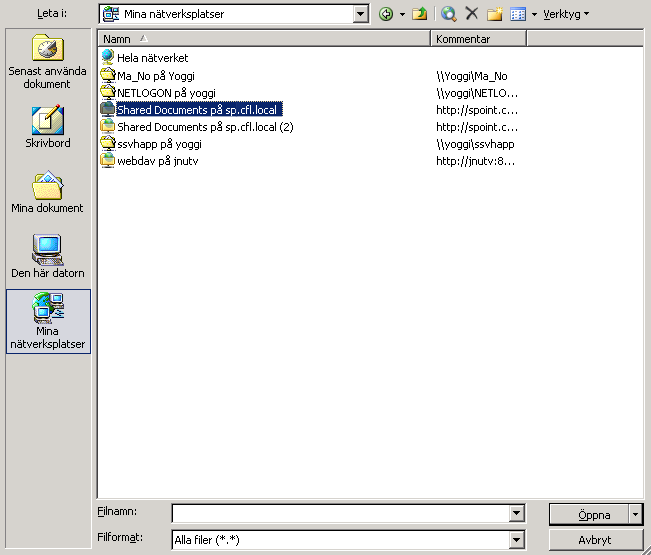The height and width of the screenshot is (555, 651).
Task: Open the Filformat dropdown list
Action: pos(517,540)
